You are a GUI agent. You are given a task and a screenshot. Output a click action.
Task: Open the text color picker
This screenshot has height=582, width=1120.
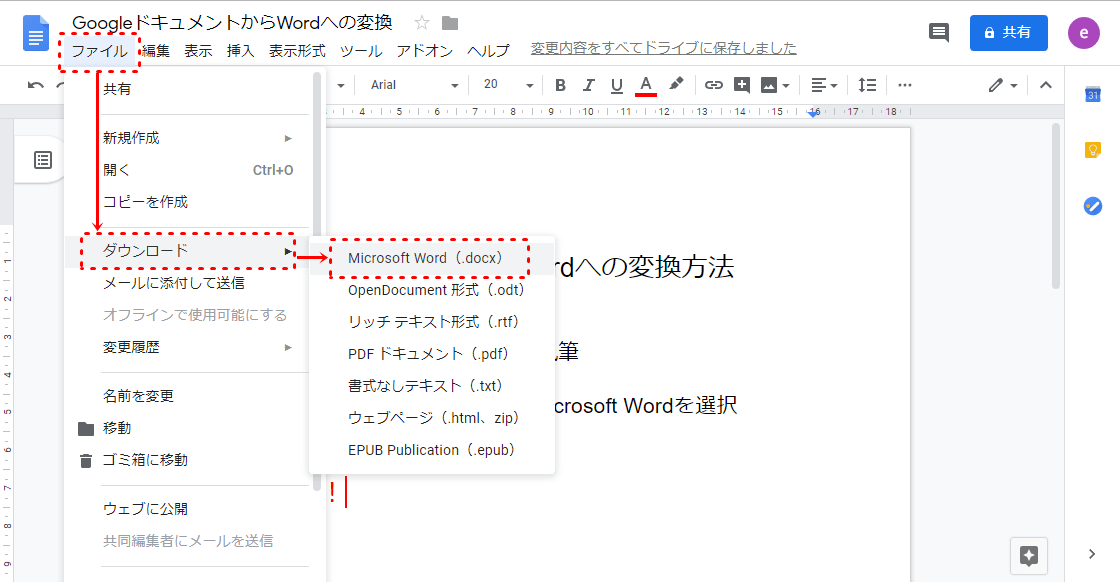646,85
